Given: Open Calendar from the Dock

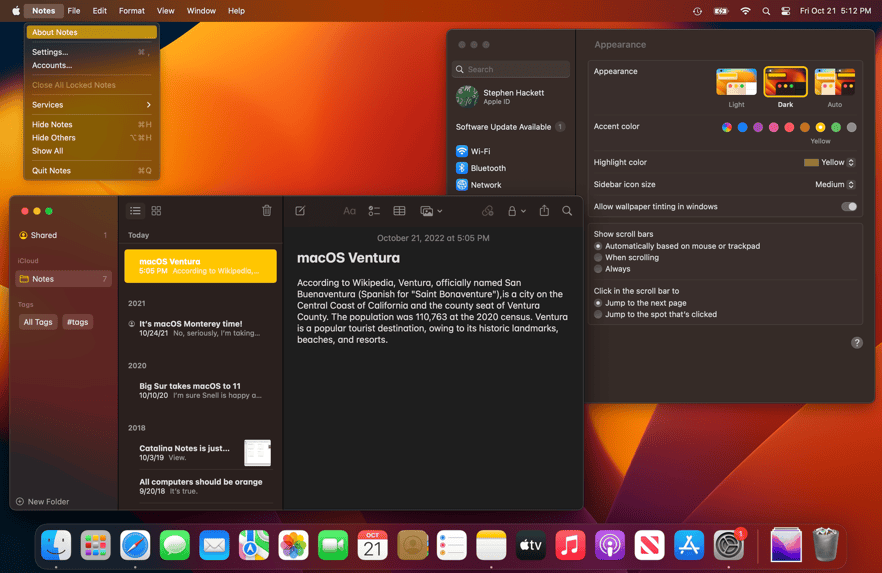Looking at the screenshot, I should point(372,545).
